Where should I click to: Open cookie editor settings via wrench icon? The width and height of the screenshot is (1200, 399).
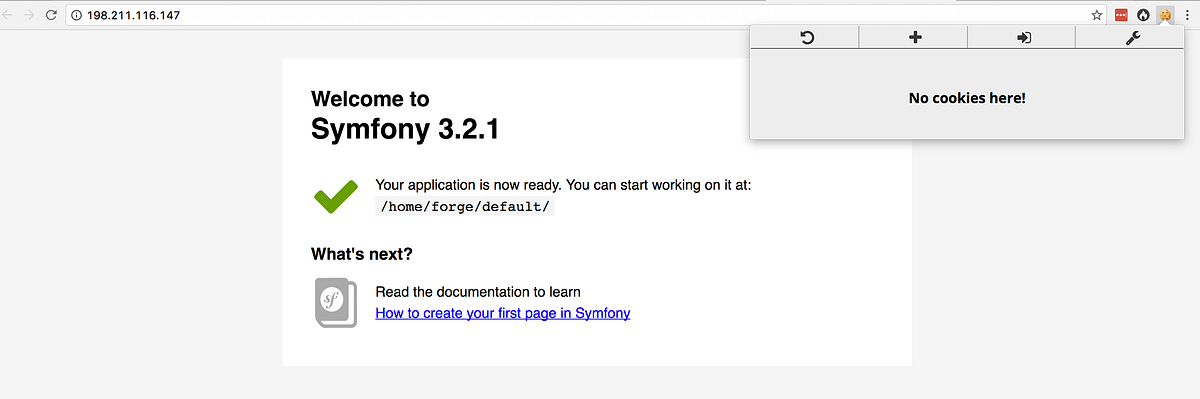1132,37
